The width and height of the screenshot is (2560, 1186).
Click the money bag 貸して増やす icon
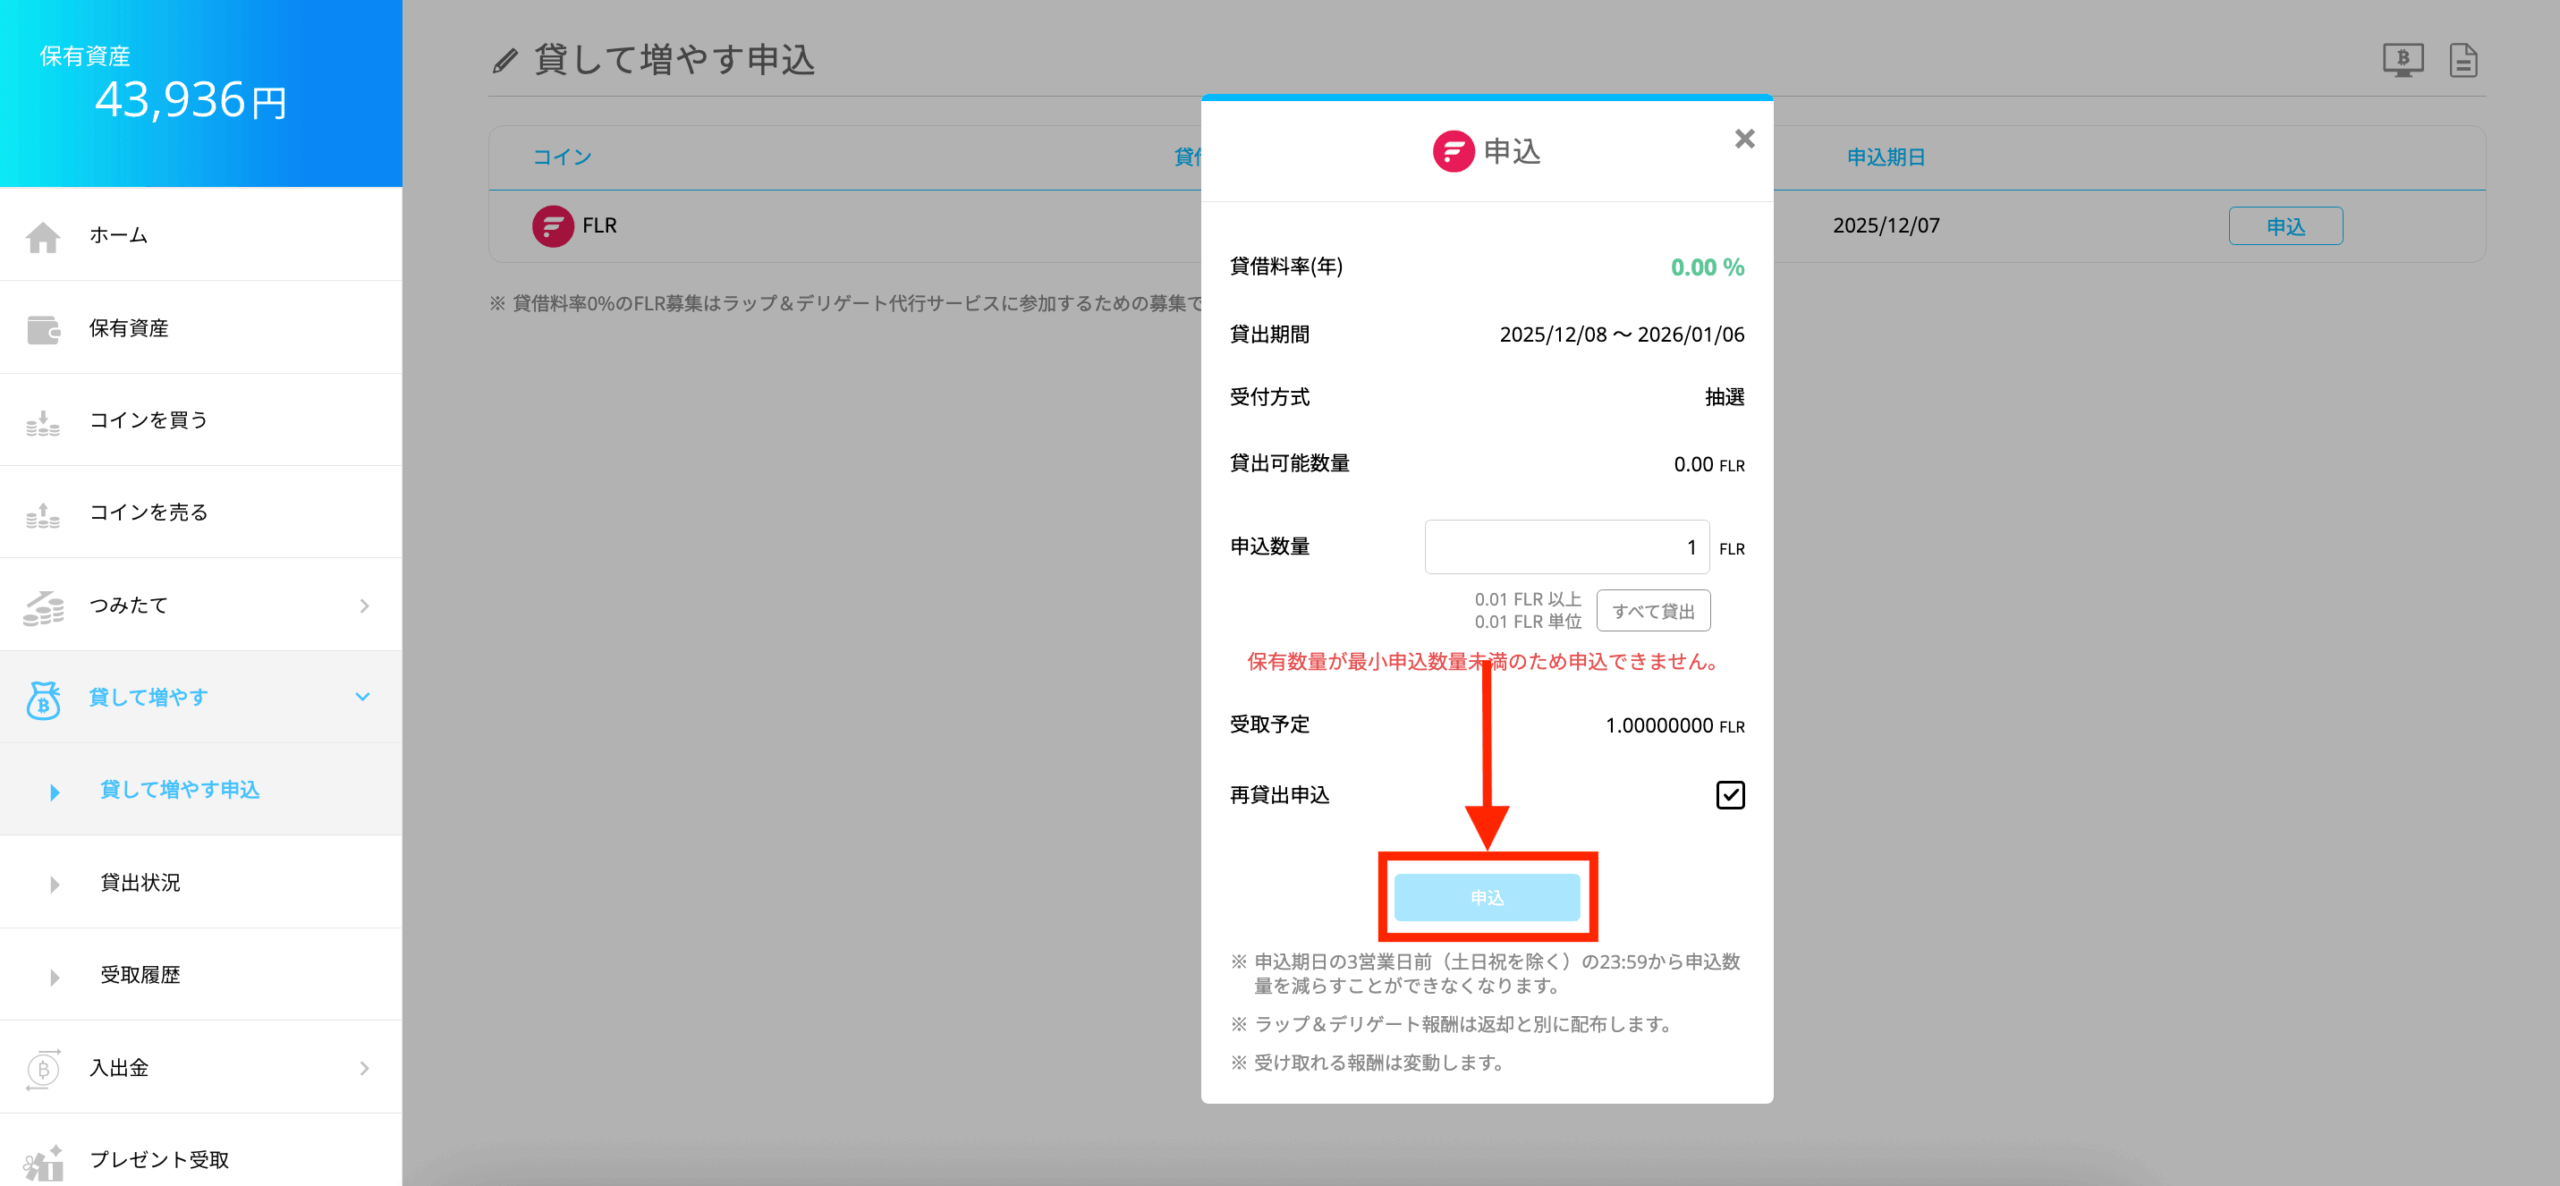[43, 699]
